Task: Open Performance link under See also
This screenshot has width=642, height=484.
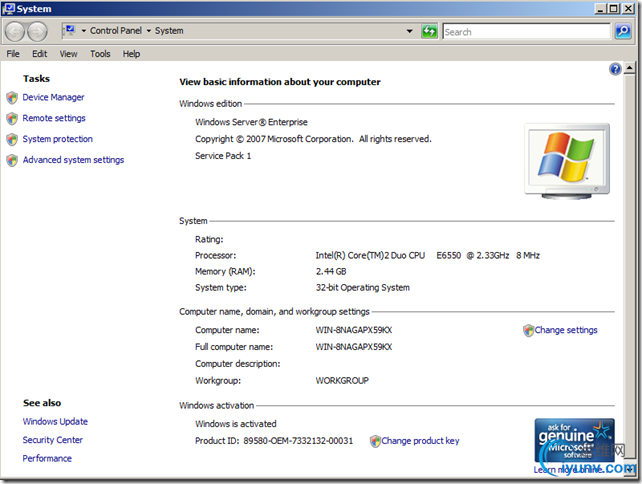Action: [47, 458]
